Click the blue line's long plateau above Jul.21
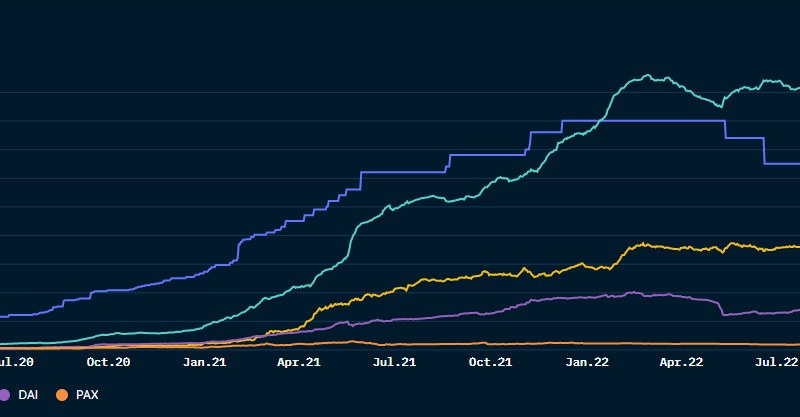800x417 pixels. coord(400,172)
